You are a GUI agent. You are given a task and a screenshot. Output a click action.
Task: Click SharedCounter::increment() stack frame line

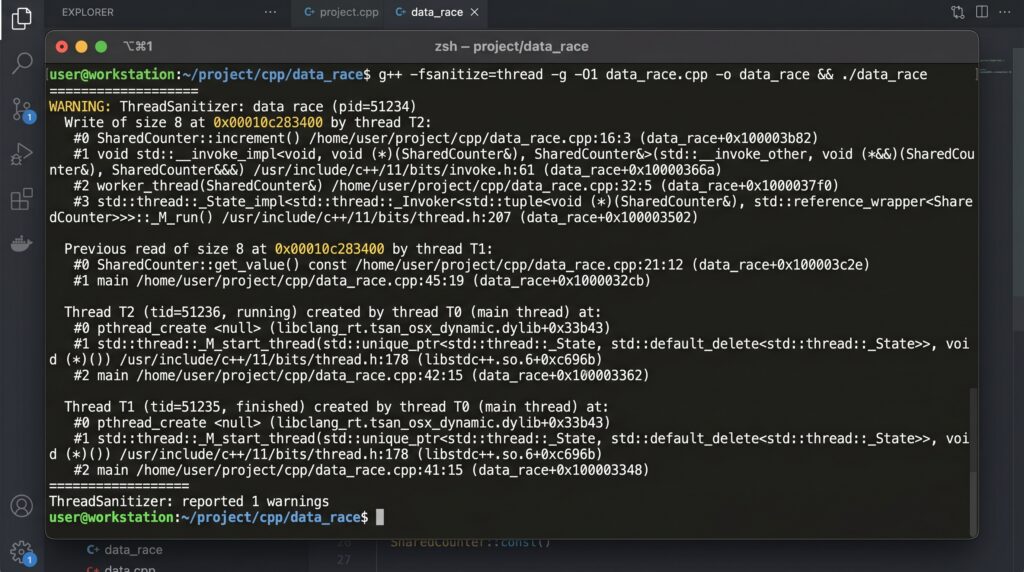pos(445,138)
